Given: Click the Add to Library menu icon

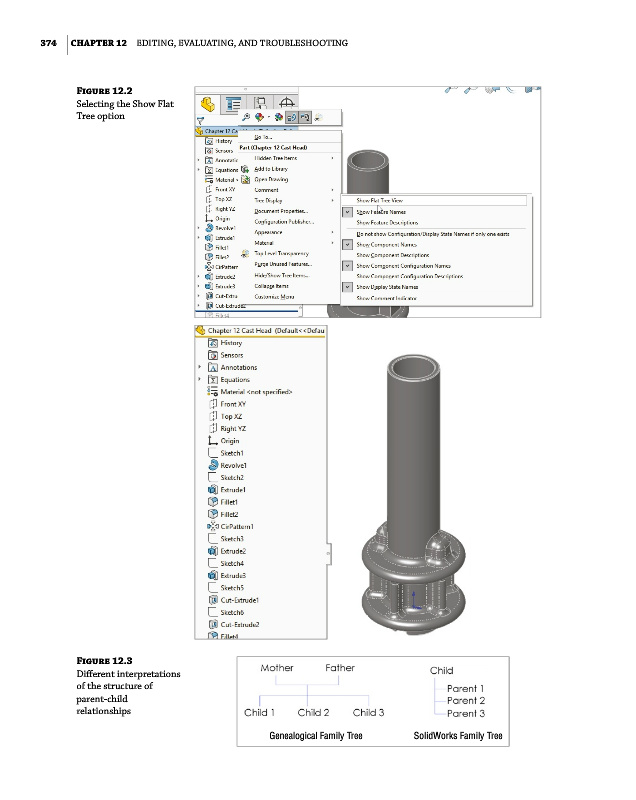Looking at the screenshot, I should point(245,169).
